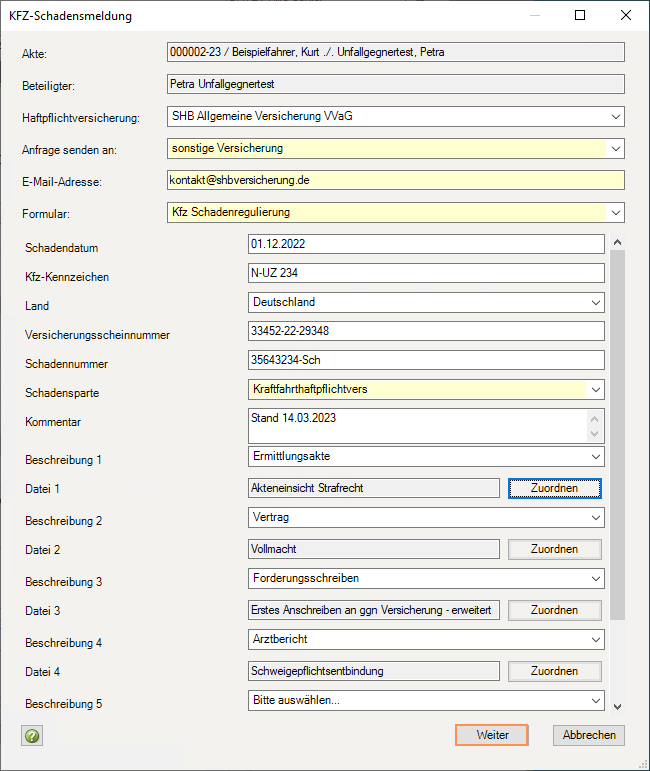The image size is (650, 771).
Task: Open the Formular dropdown list
Action: 616,212
